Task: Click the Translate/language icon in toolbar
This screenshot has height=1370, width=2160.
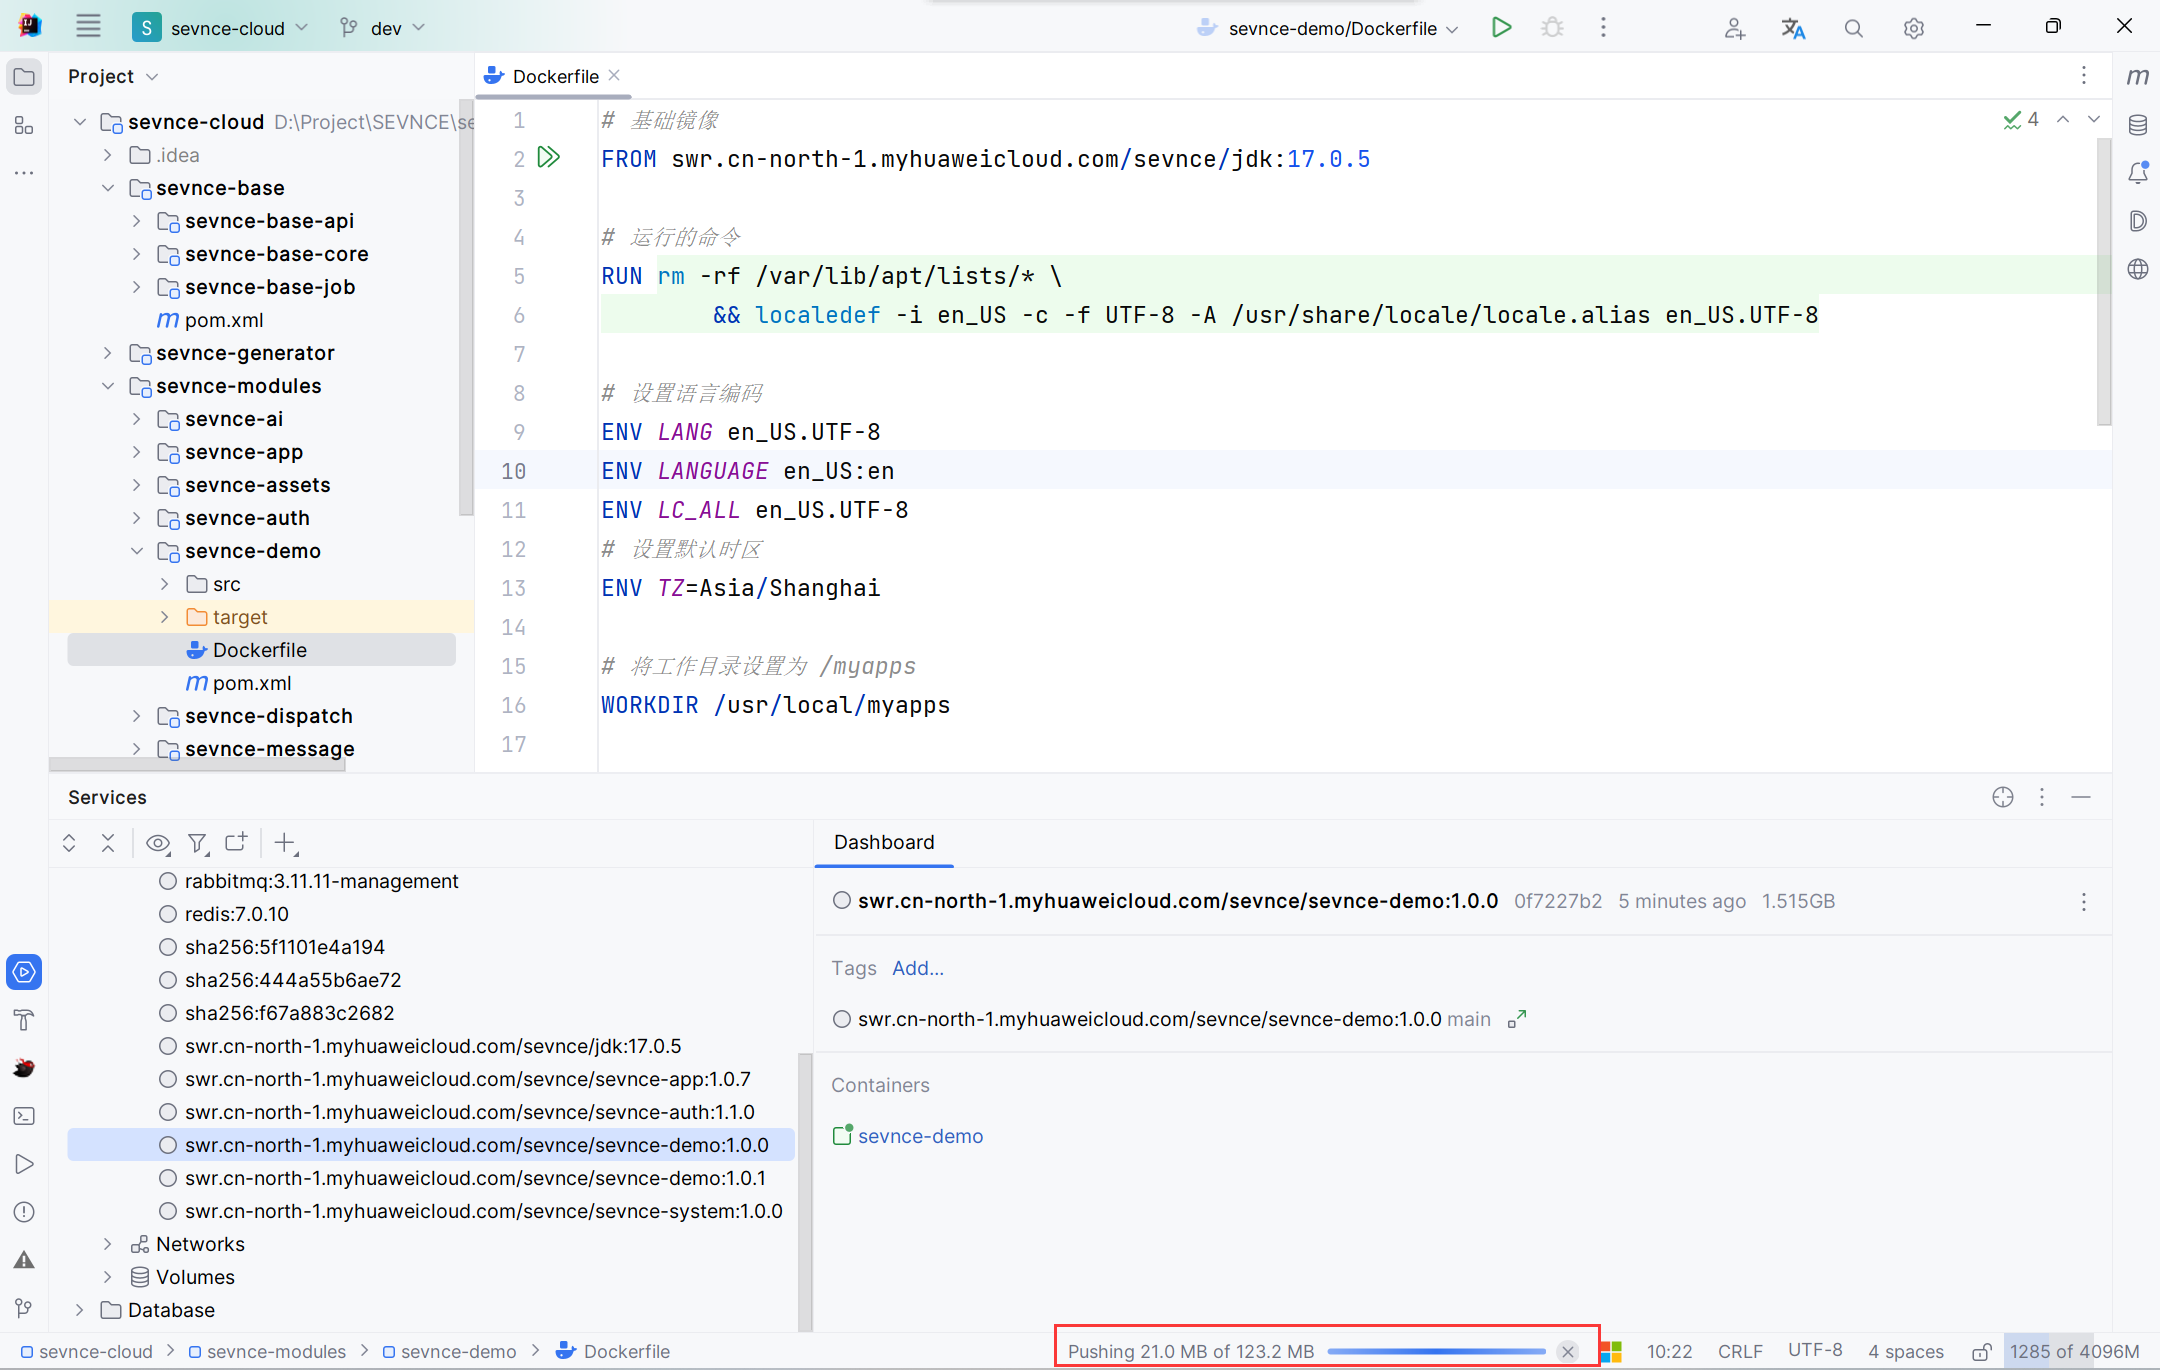Action: pos(1795,28)
